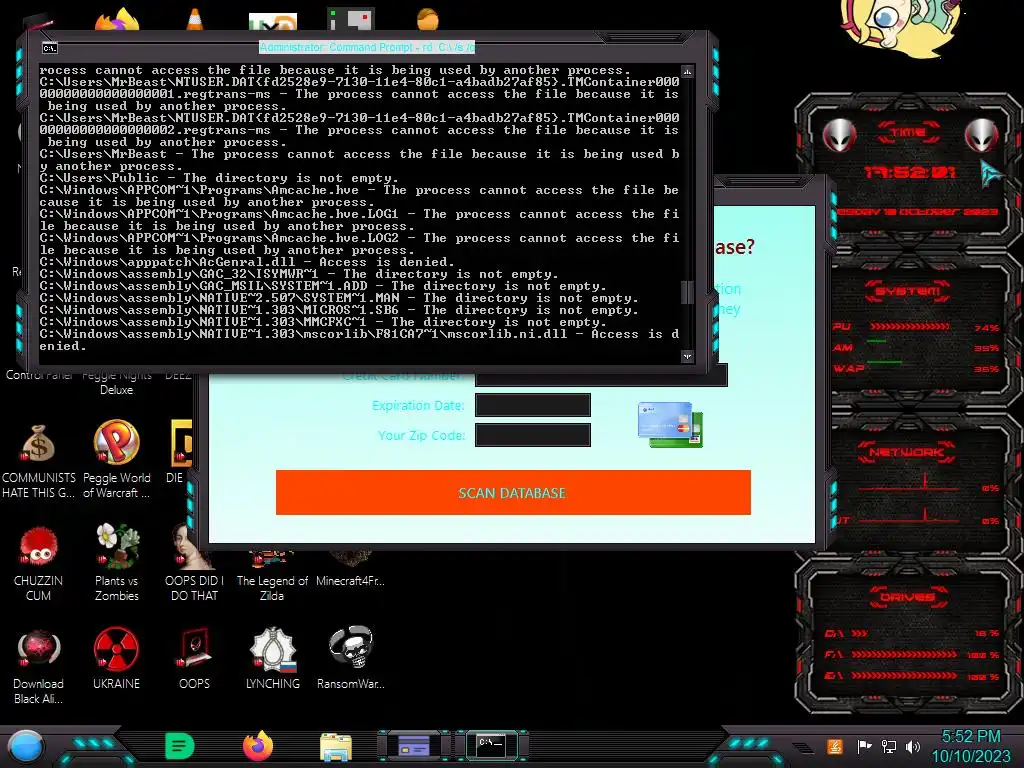Click the TIME widget clock display
1024x768 pixels.
pos(909,172)
